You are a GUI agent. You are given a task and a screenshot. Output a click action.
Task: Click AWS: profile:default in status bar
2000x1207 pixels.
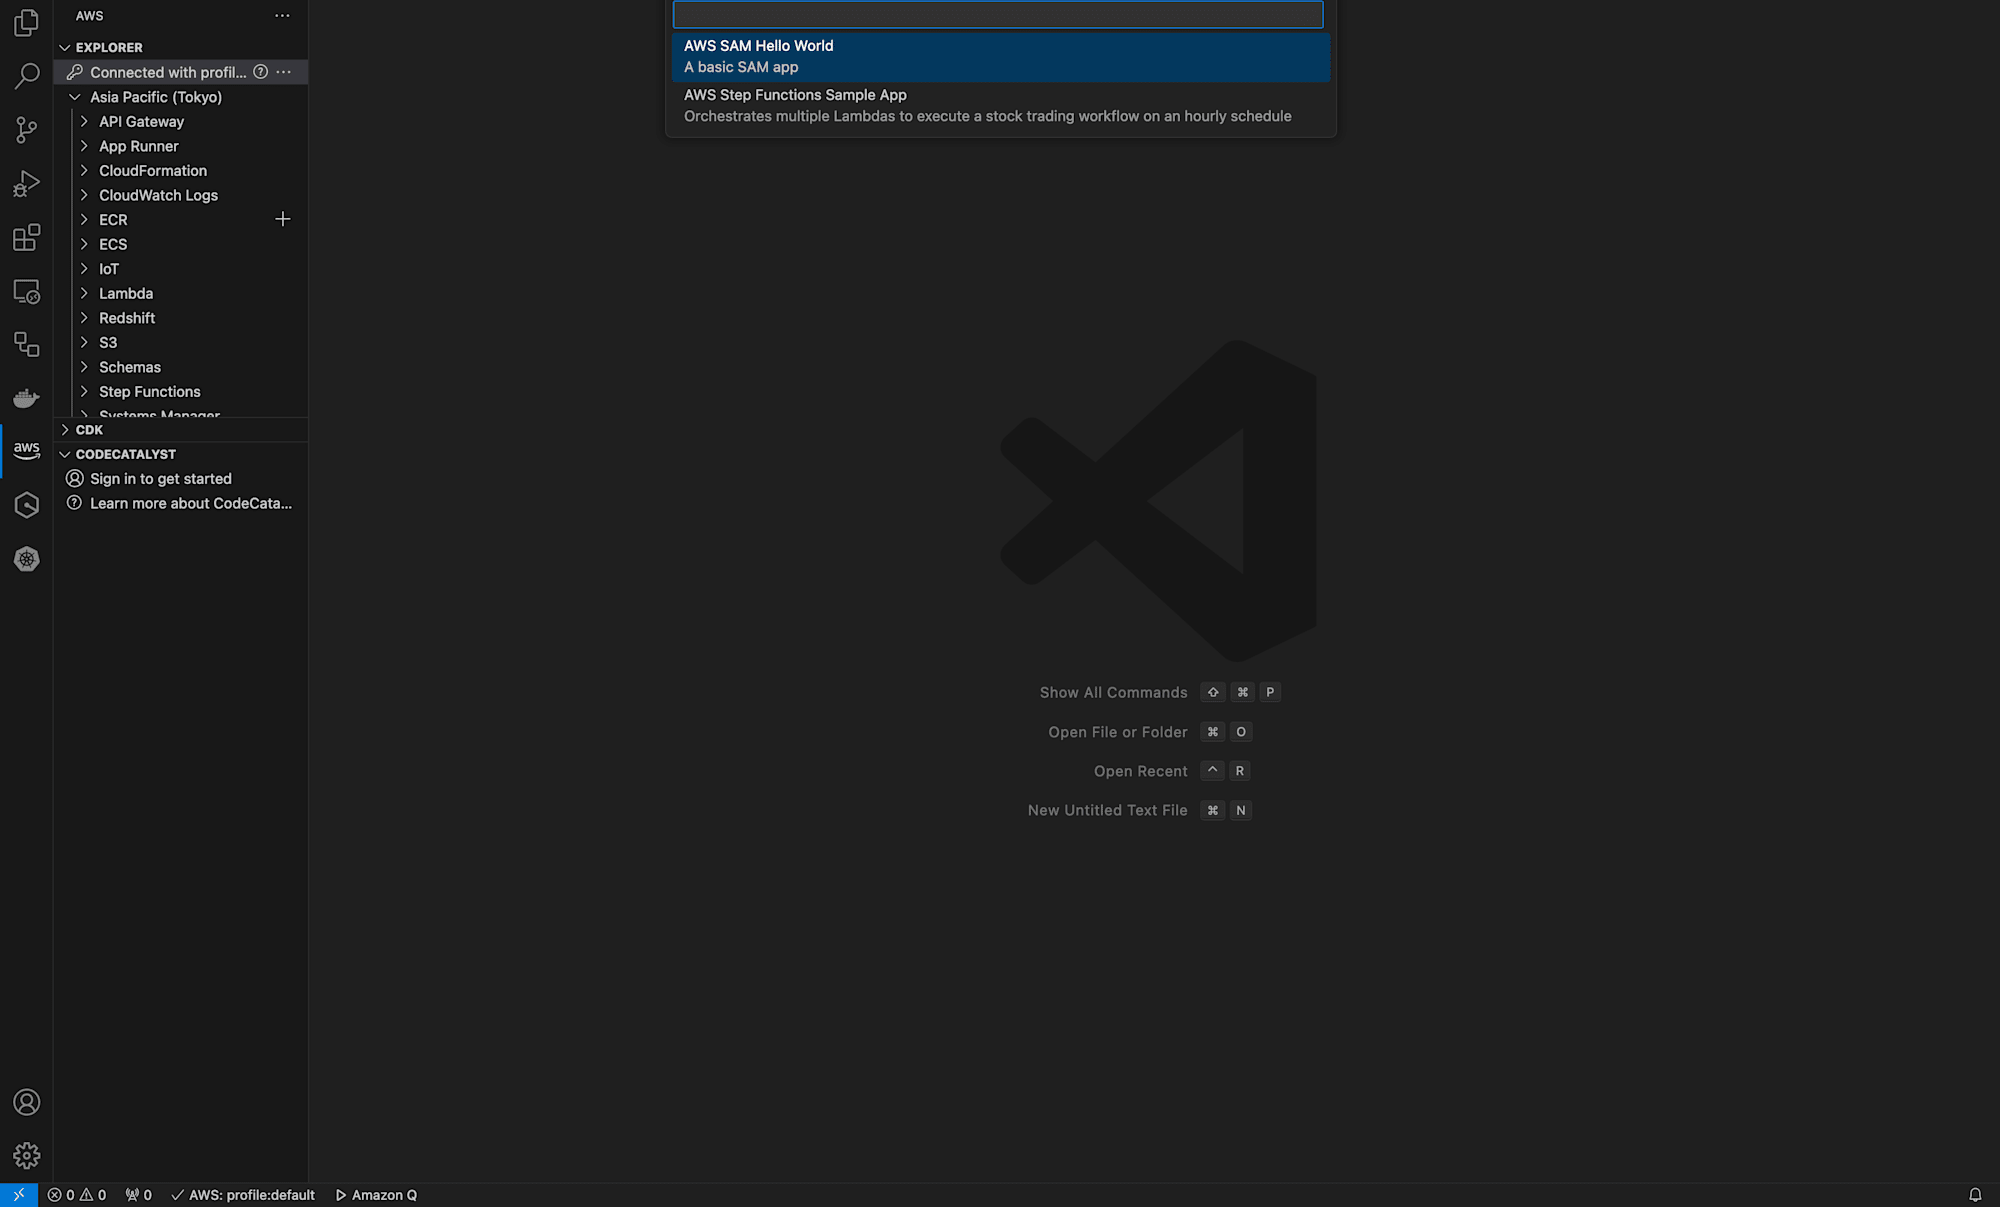(x=243, y=1195)
